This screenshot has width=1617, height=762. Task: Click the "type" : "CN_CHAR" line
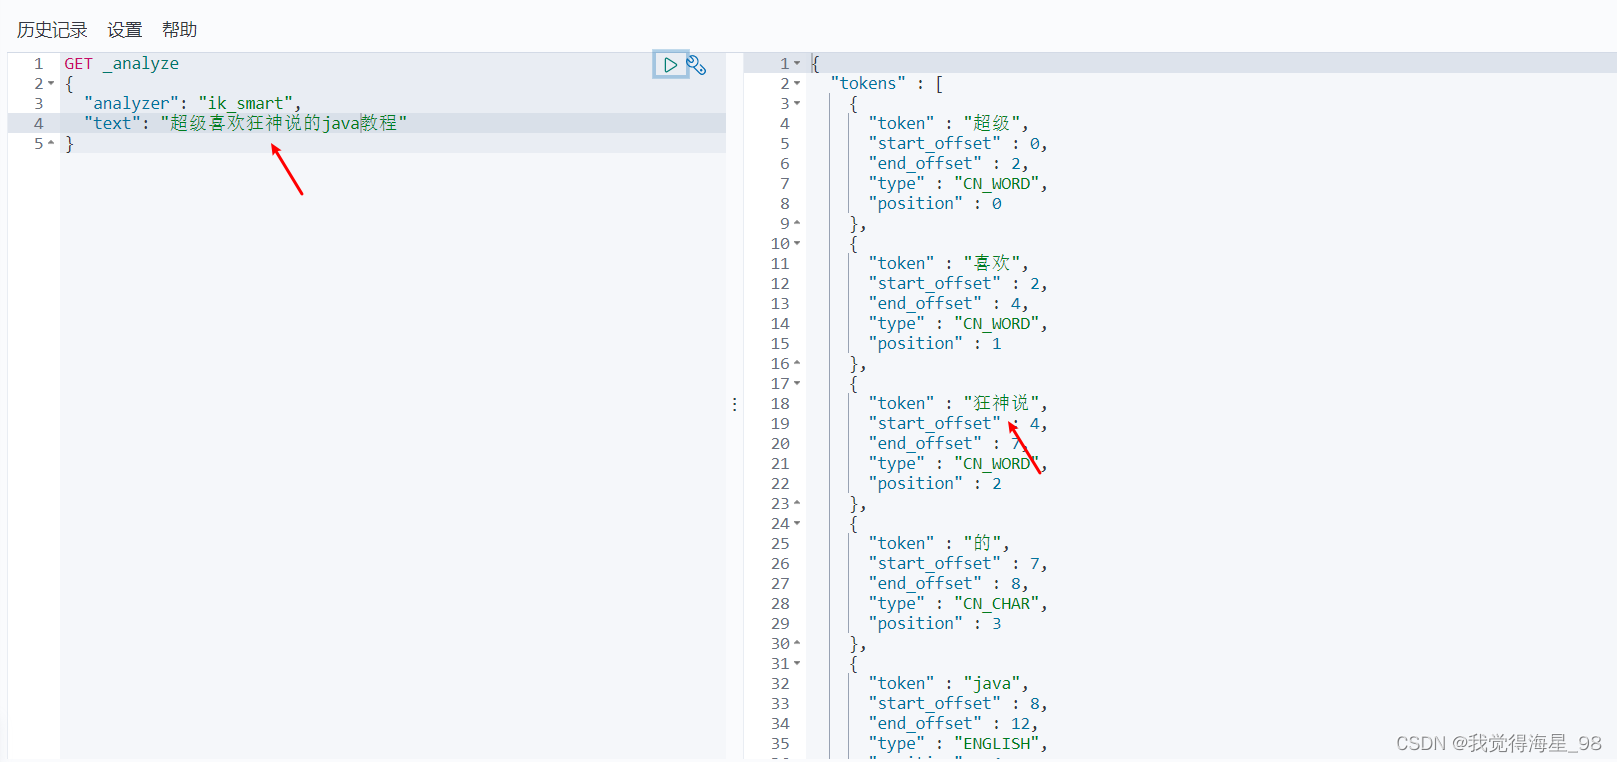958,604
